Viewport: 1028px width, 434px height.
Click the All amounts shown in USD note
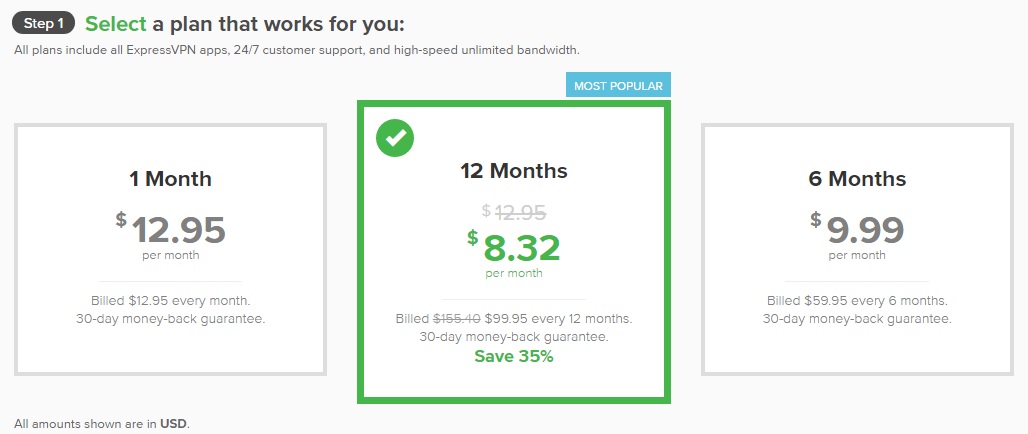coord(102,424)
